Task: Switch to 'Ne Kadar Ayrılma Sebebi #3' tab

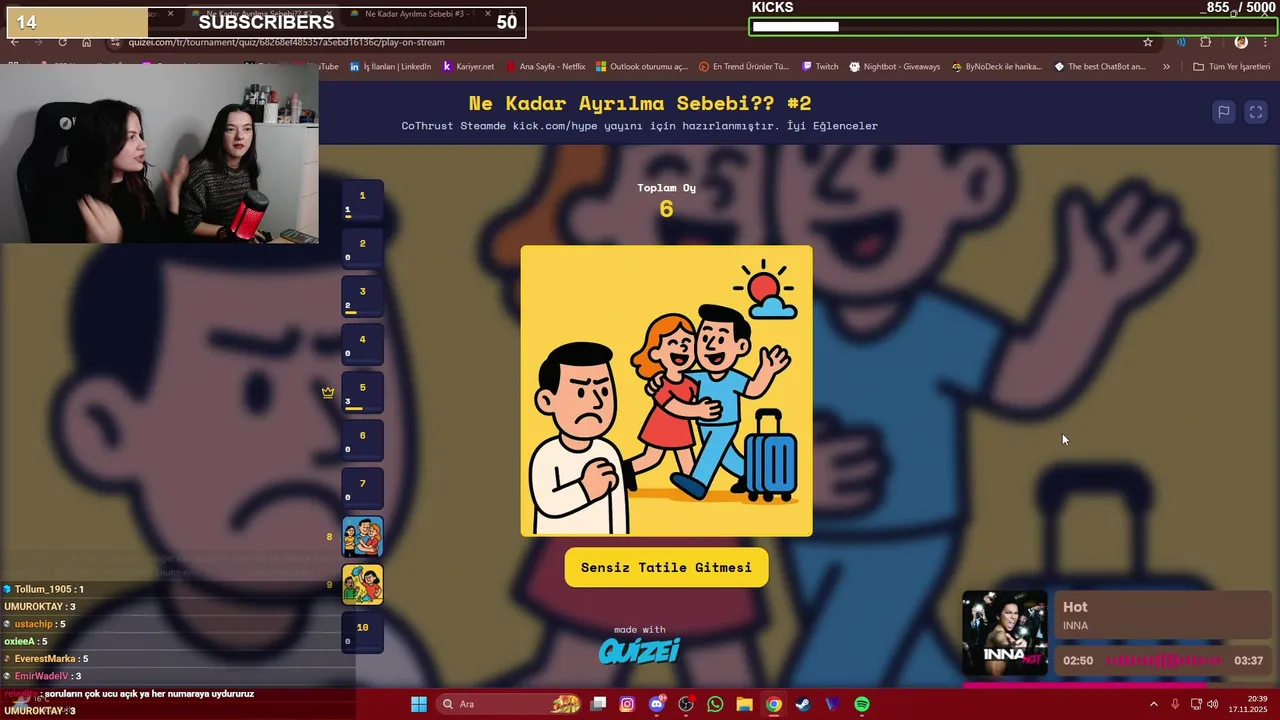Action: click(x=420, y=14)
